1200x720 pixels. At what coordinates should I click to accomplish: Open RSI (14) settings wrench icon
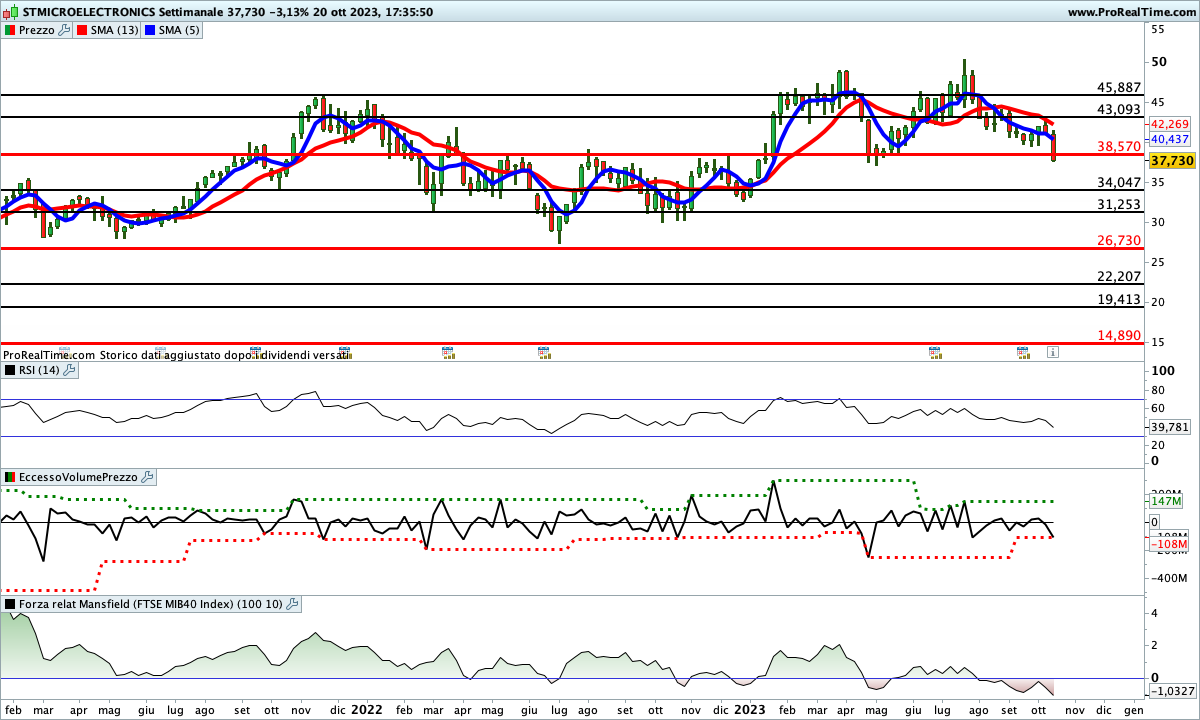pos(69,370)
